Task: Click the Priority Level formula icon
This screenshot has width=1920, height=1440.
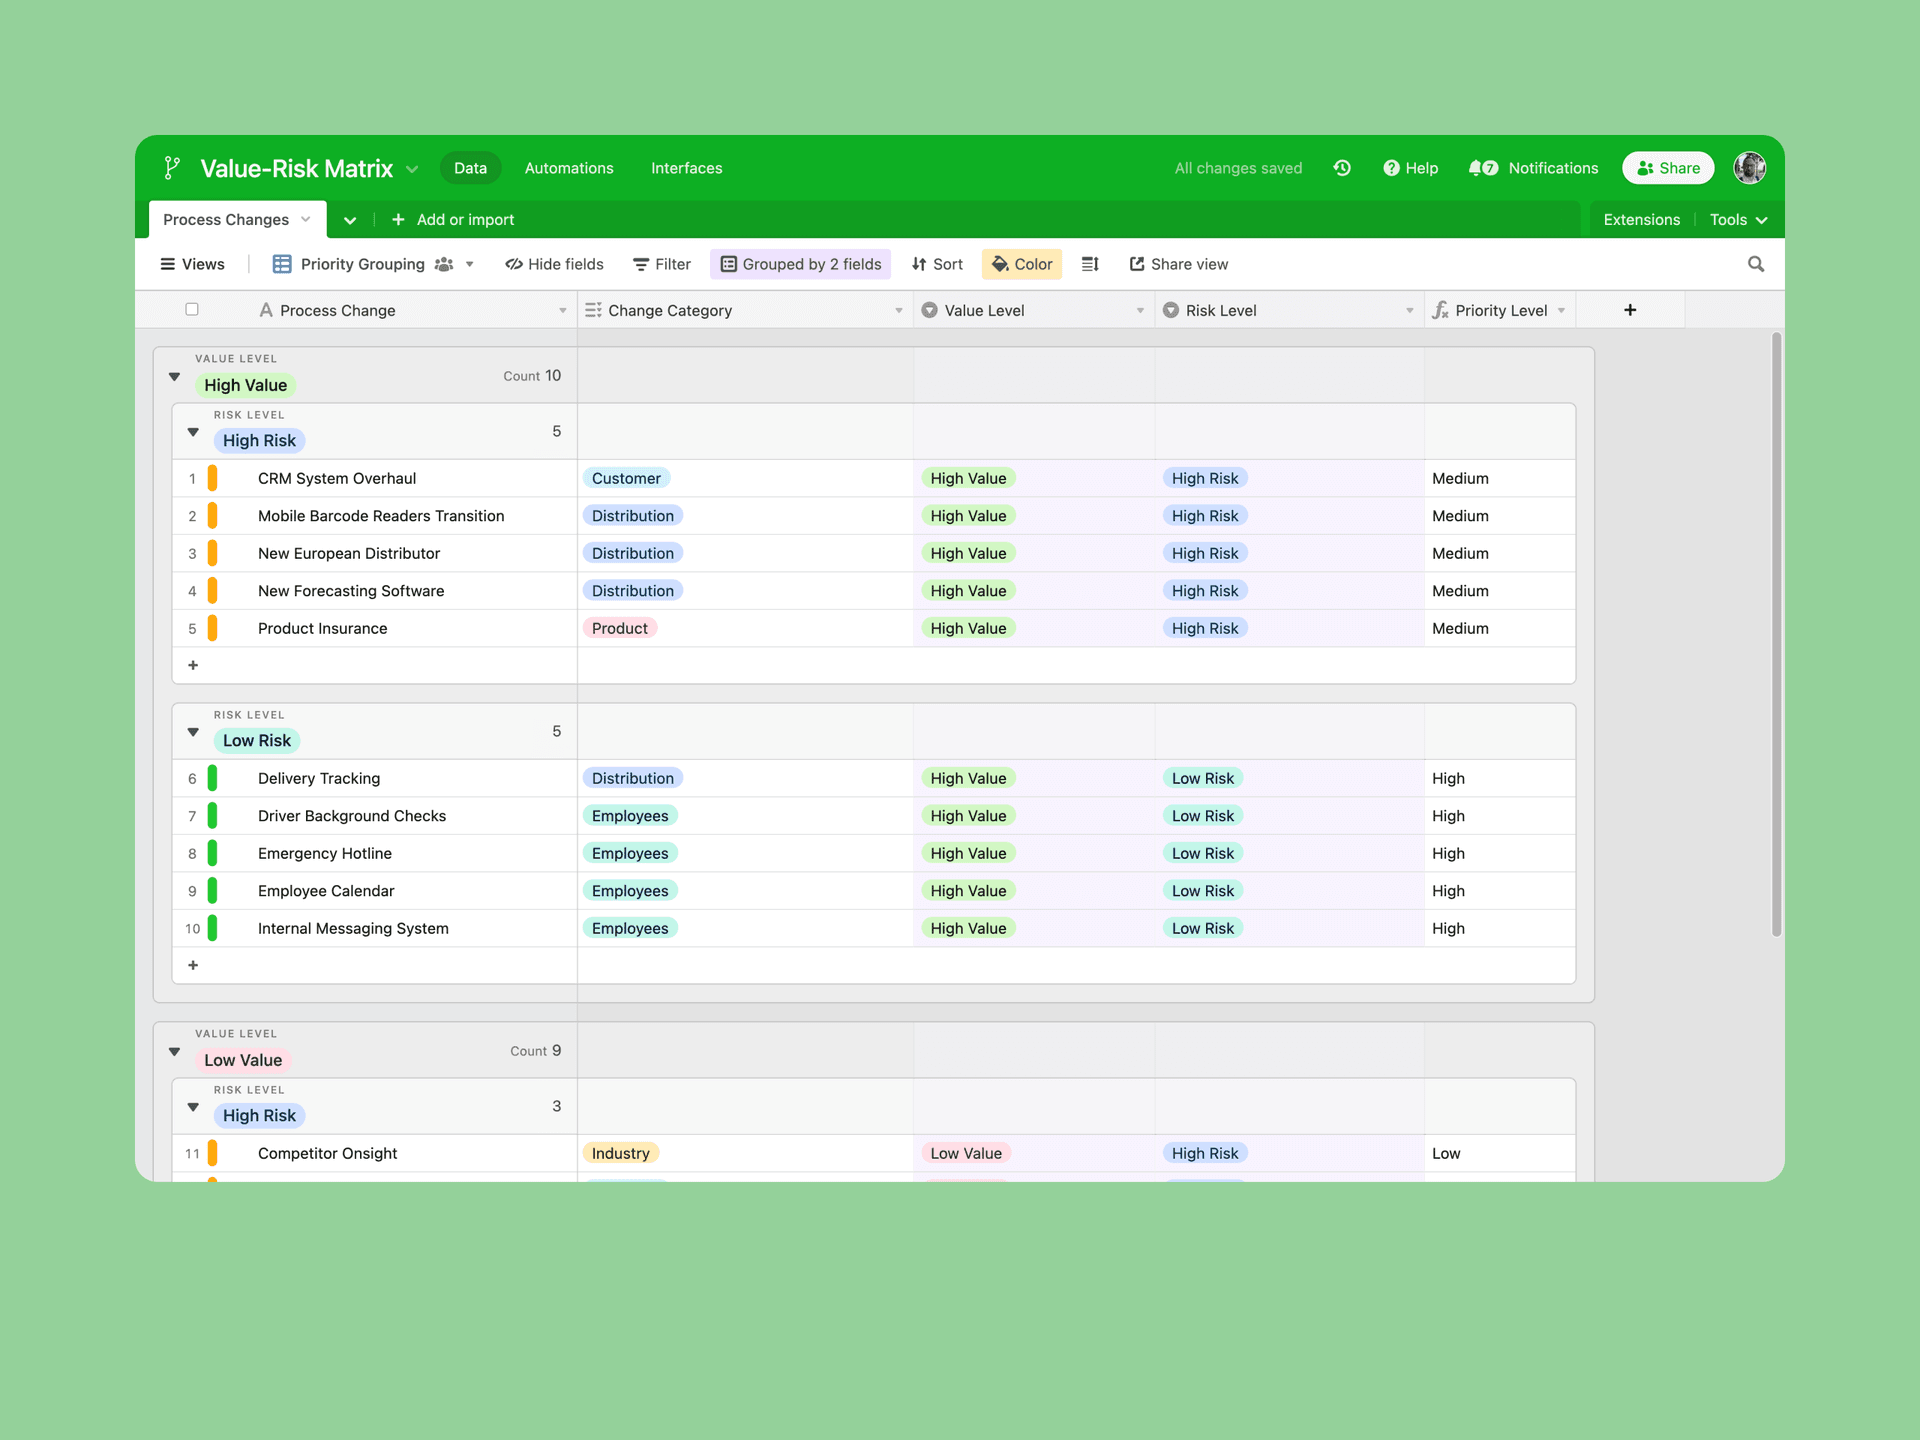Action: click(1440, 310)
